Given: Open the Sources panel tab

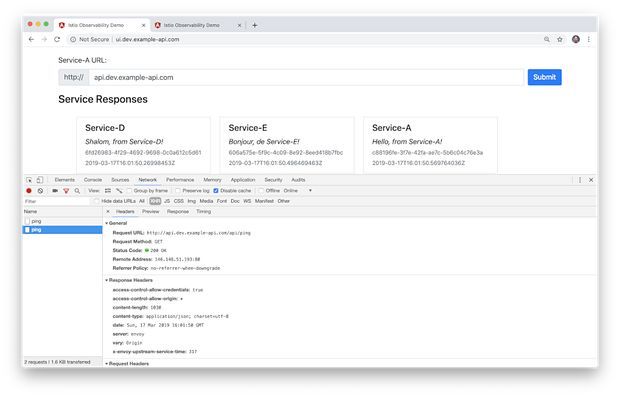Looking at the screenshot, I should click(x=120, y=180).
